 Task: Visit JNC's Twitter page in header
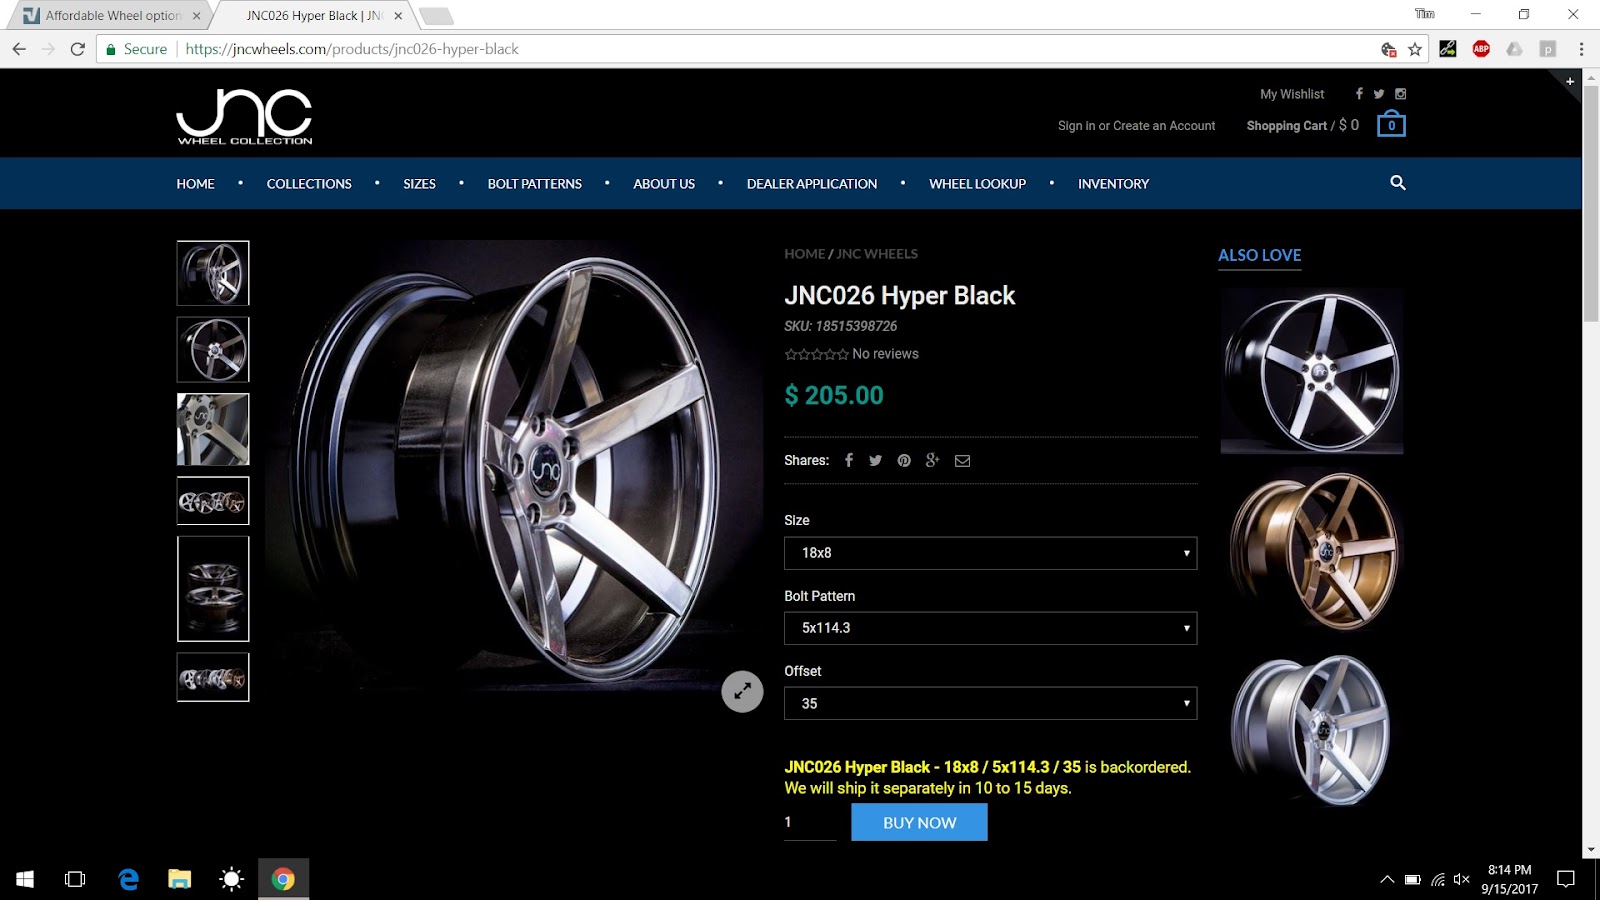(x=1379, y=94)
